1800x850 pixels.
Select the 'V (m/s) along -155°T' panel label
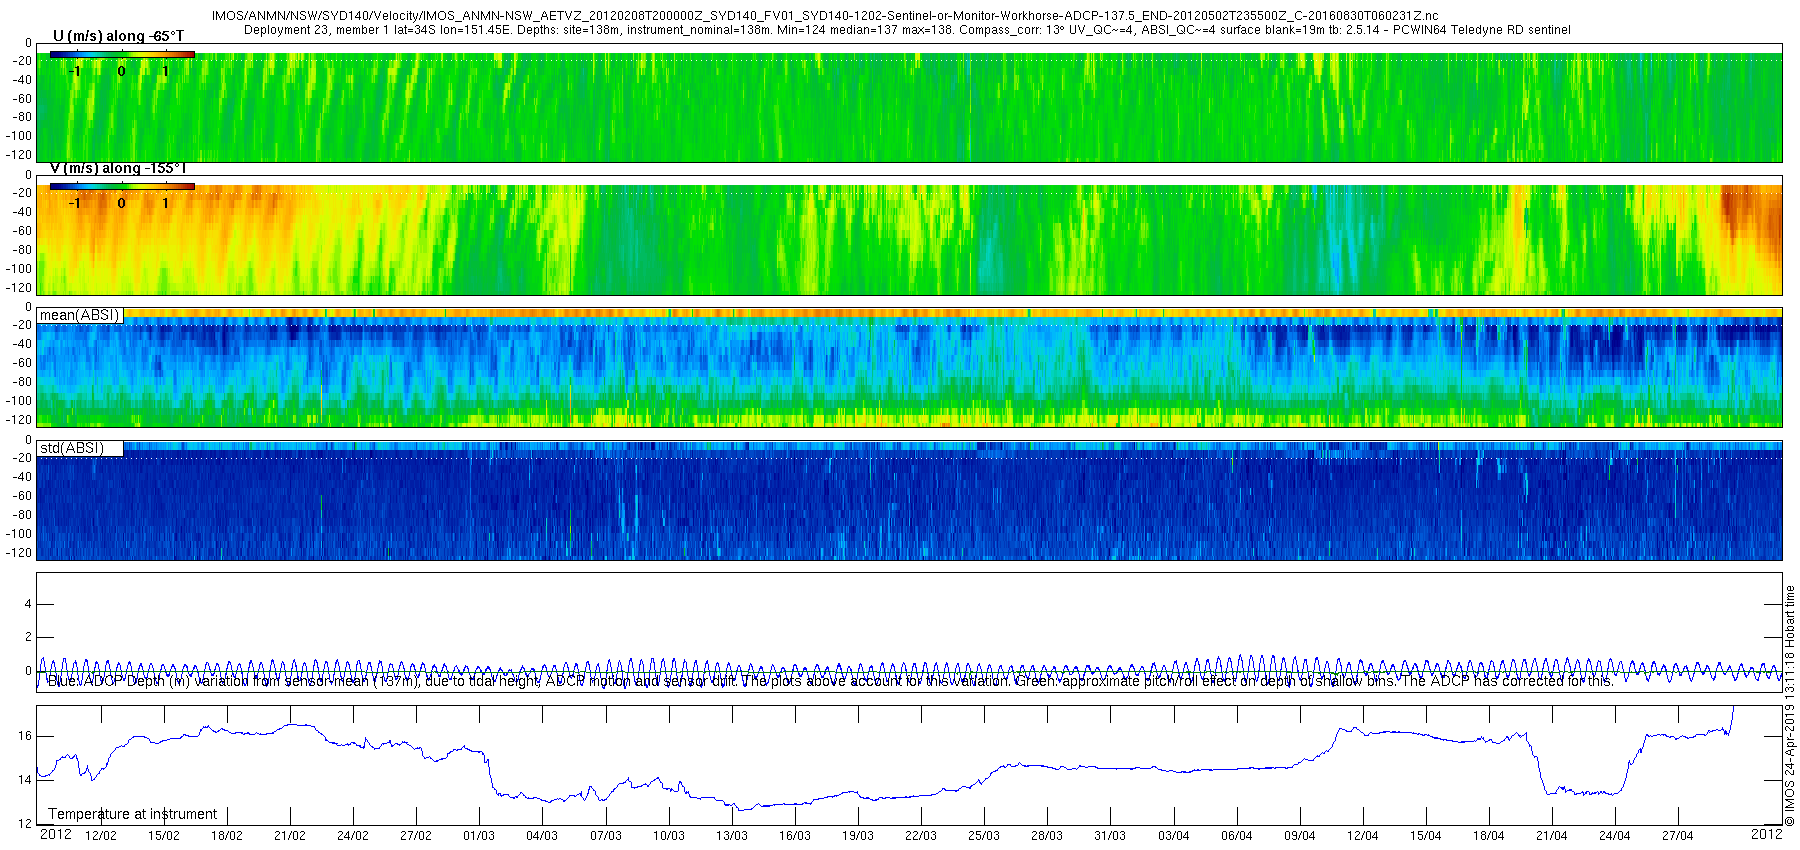pyautogui.click(x=118, y=168)
